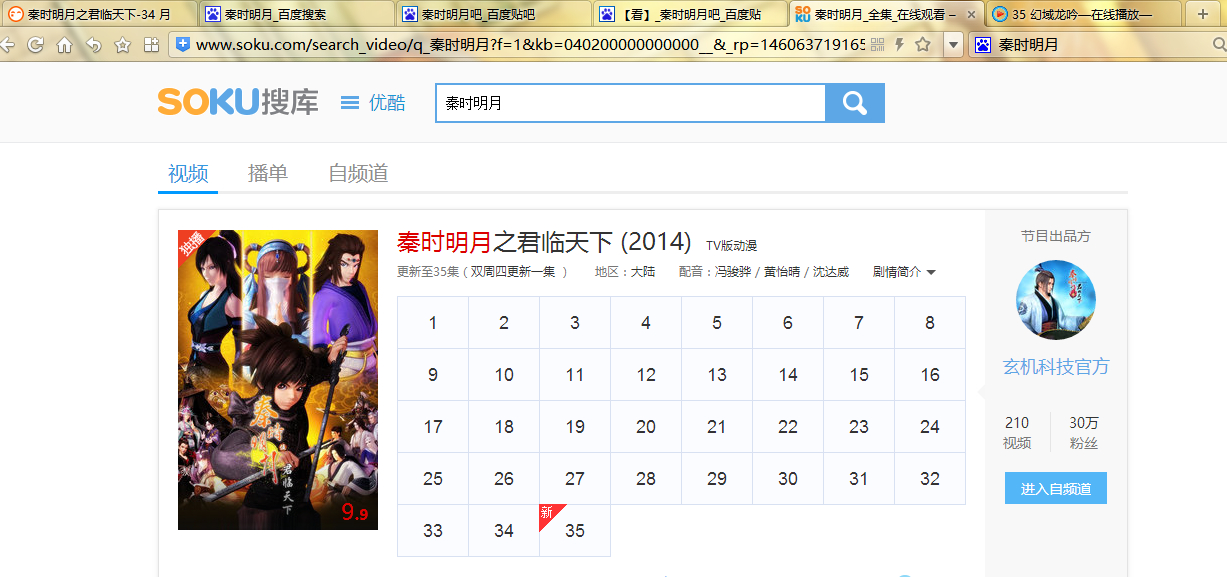
Task: Click the SOKU 搜库 logo
Action: point(238,102)
